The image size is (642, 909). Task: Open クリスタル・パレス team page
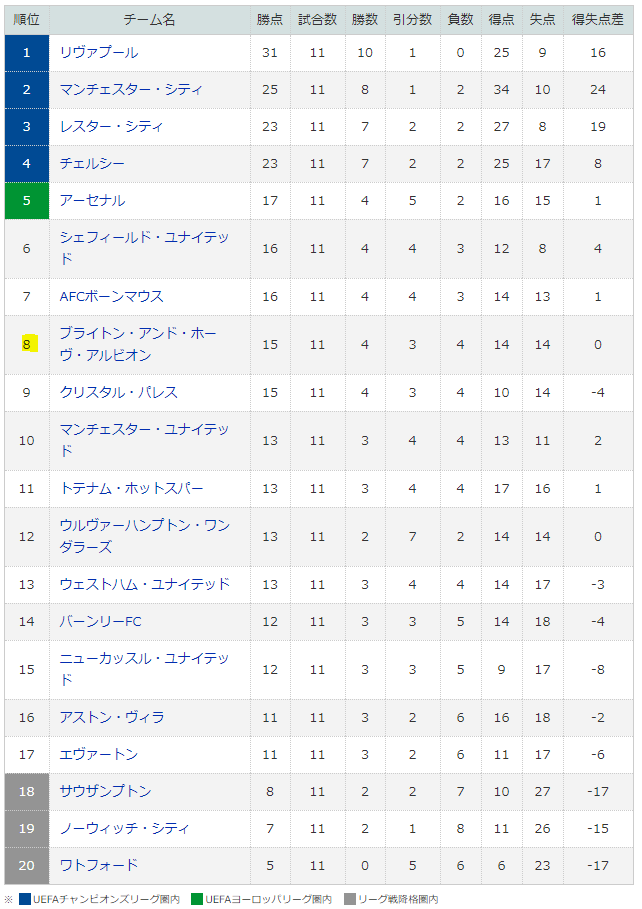pos(118,392)
